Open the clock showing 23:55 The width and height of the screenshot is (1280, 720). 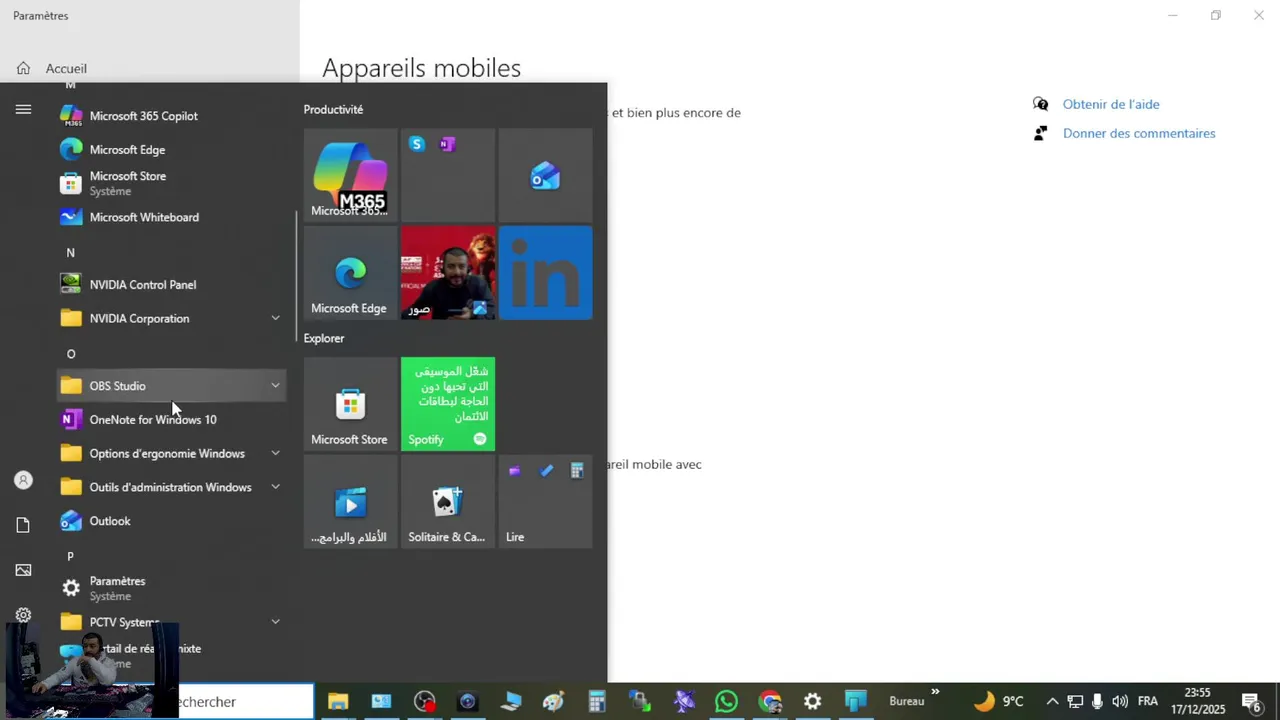pos(1197,701)
